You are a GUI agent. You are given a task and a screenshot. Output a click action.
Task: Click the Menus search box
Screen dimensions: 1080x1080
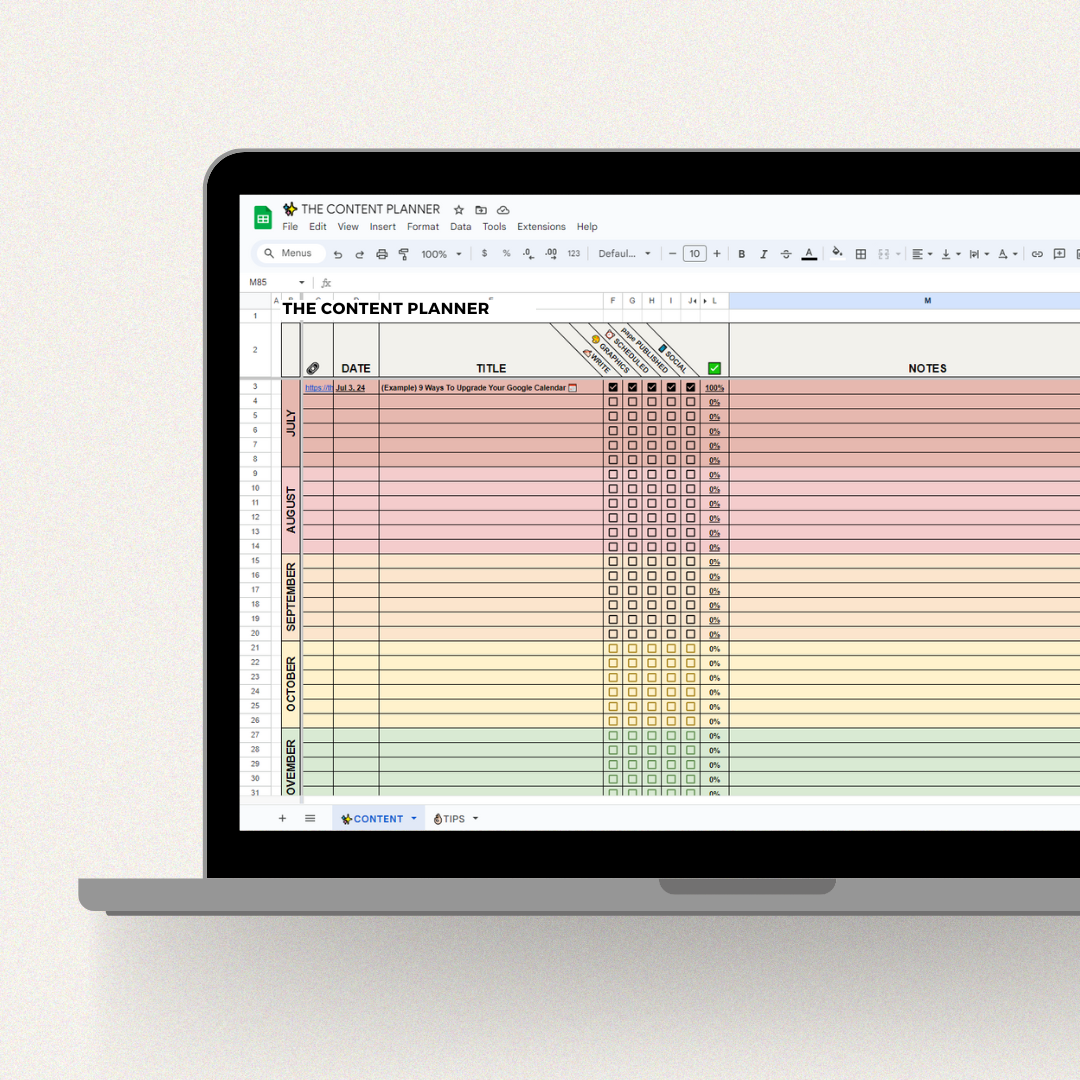pos(291,253)
